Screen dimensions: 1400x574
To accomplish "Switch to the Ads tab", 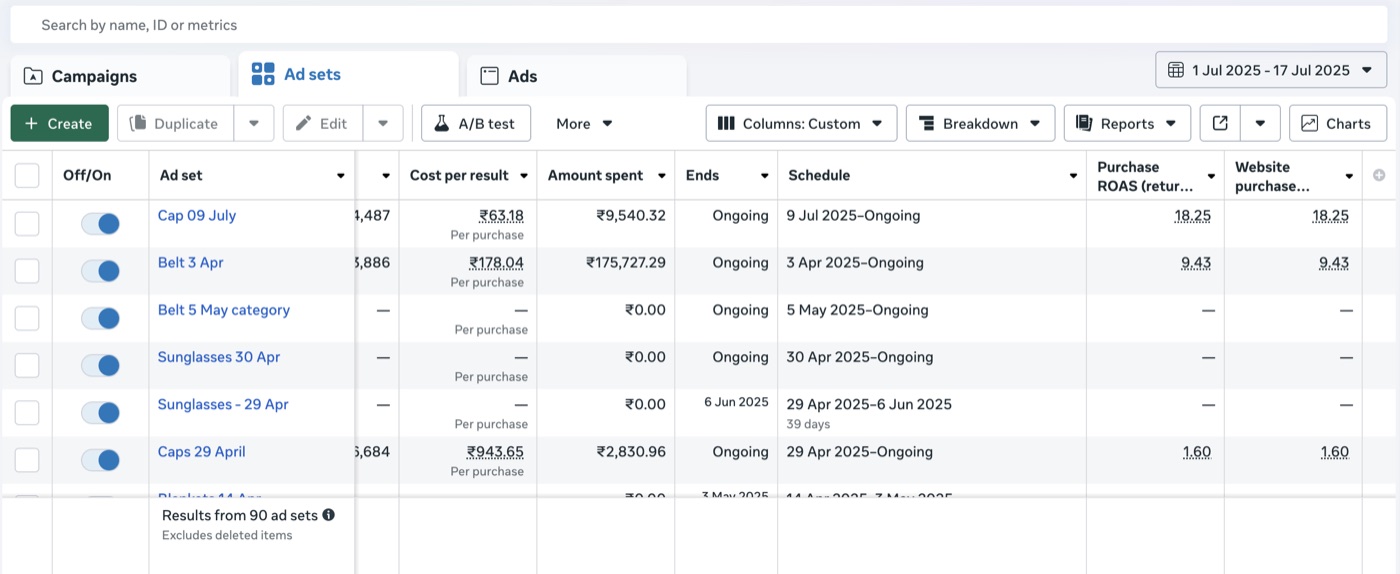I will (x=577, y=76).
